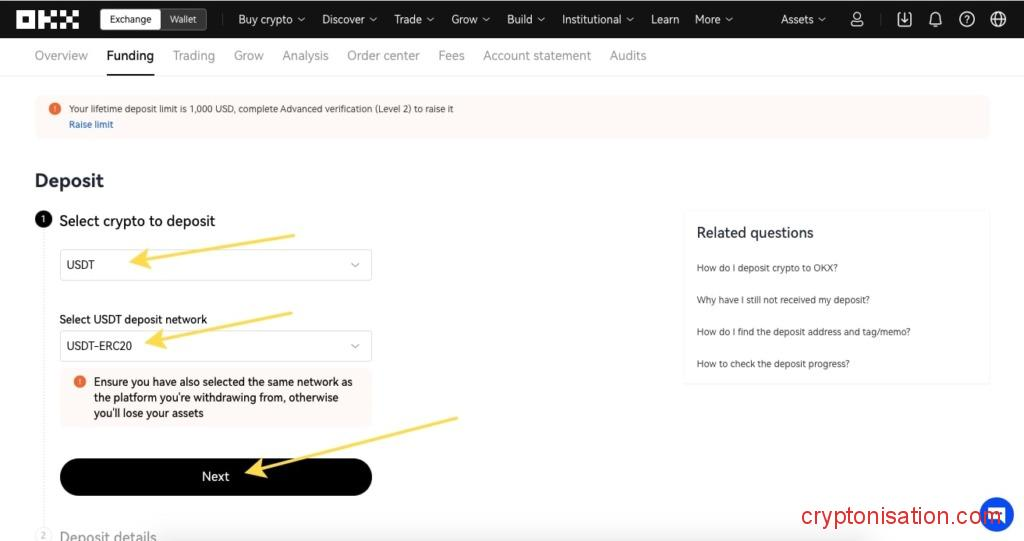
Task: Click the globe language icon
Action: pos(997,19)
